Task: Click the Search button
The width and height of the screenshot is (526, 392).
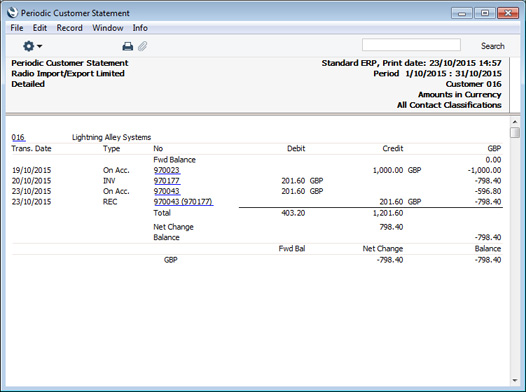Action: pos(492,46)
